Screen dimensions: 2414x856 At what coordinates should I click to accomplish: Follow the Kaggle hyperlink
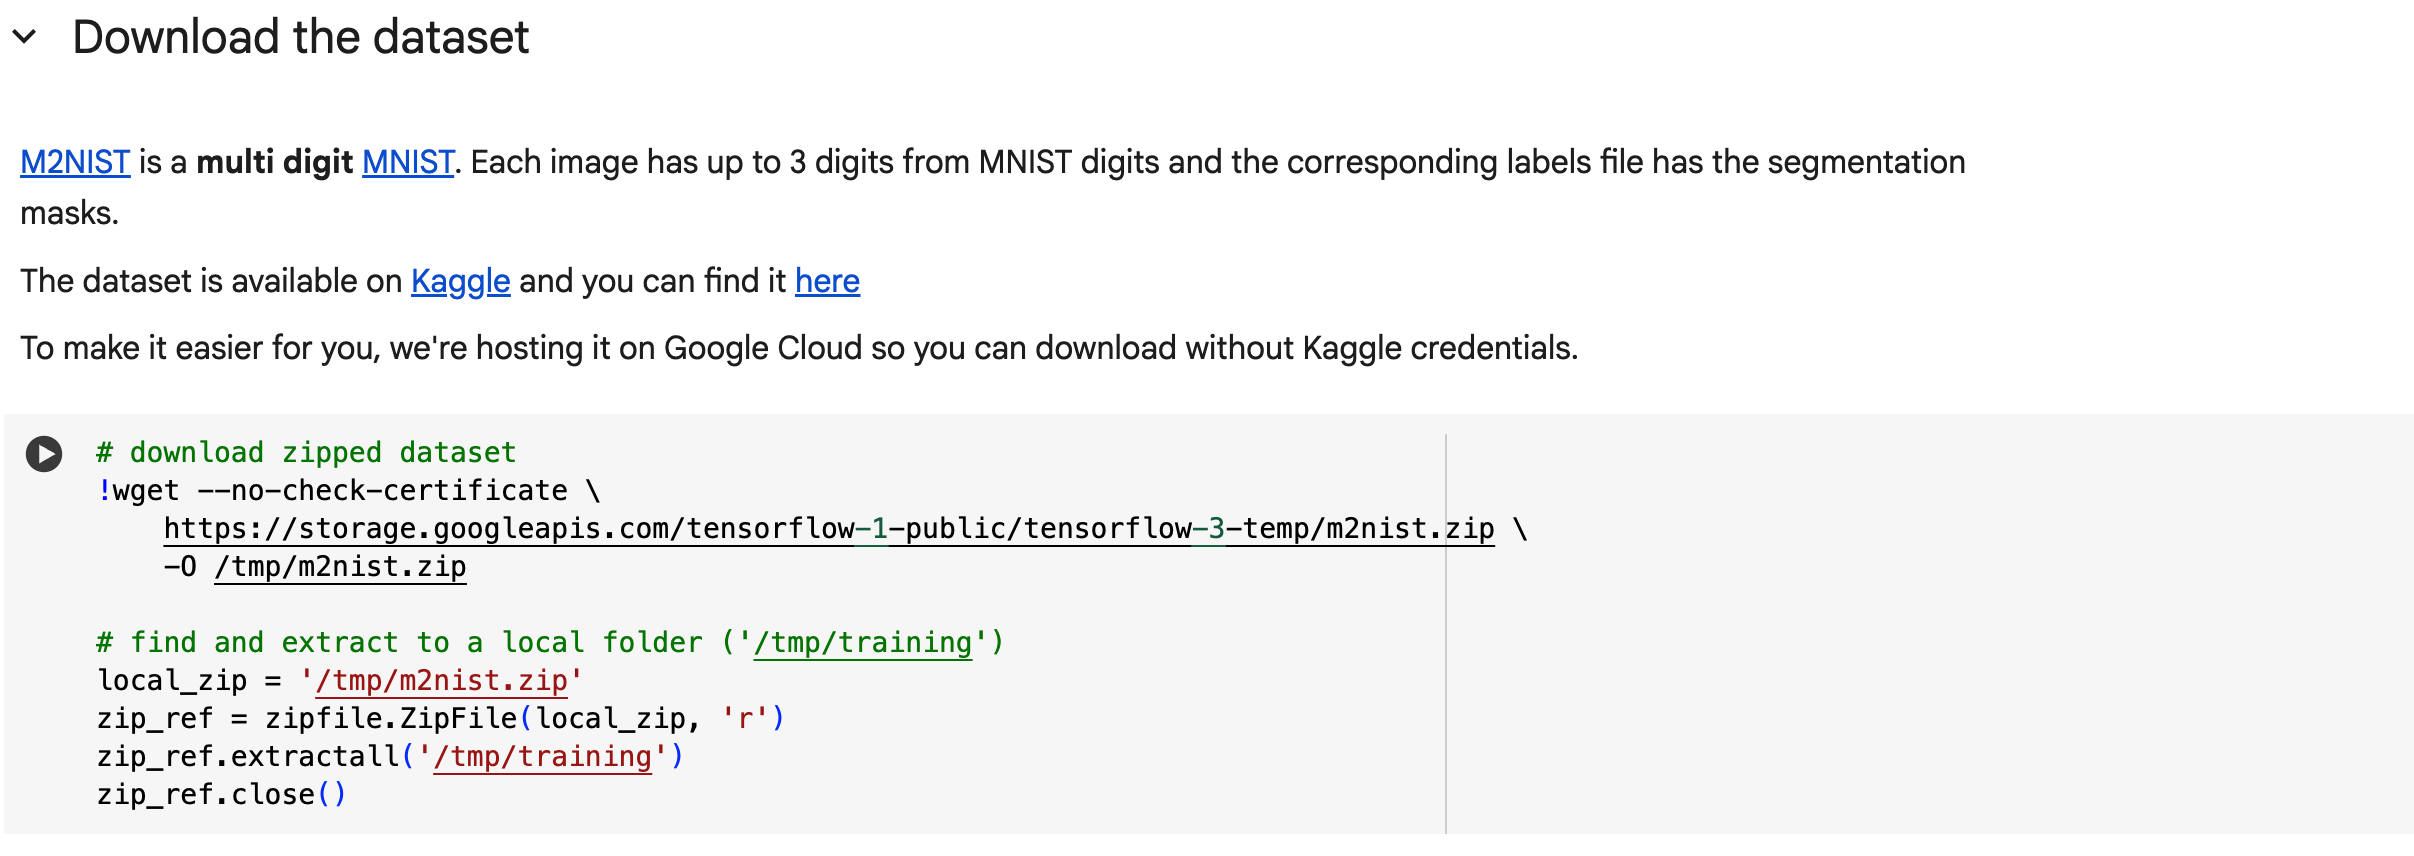coord(460,281)
